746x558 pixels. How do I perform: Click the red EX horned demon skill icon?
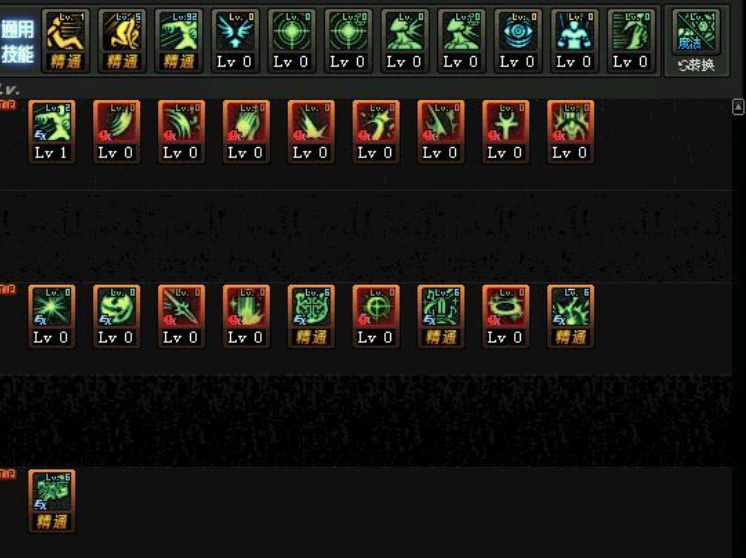click(x=570, y=132)
